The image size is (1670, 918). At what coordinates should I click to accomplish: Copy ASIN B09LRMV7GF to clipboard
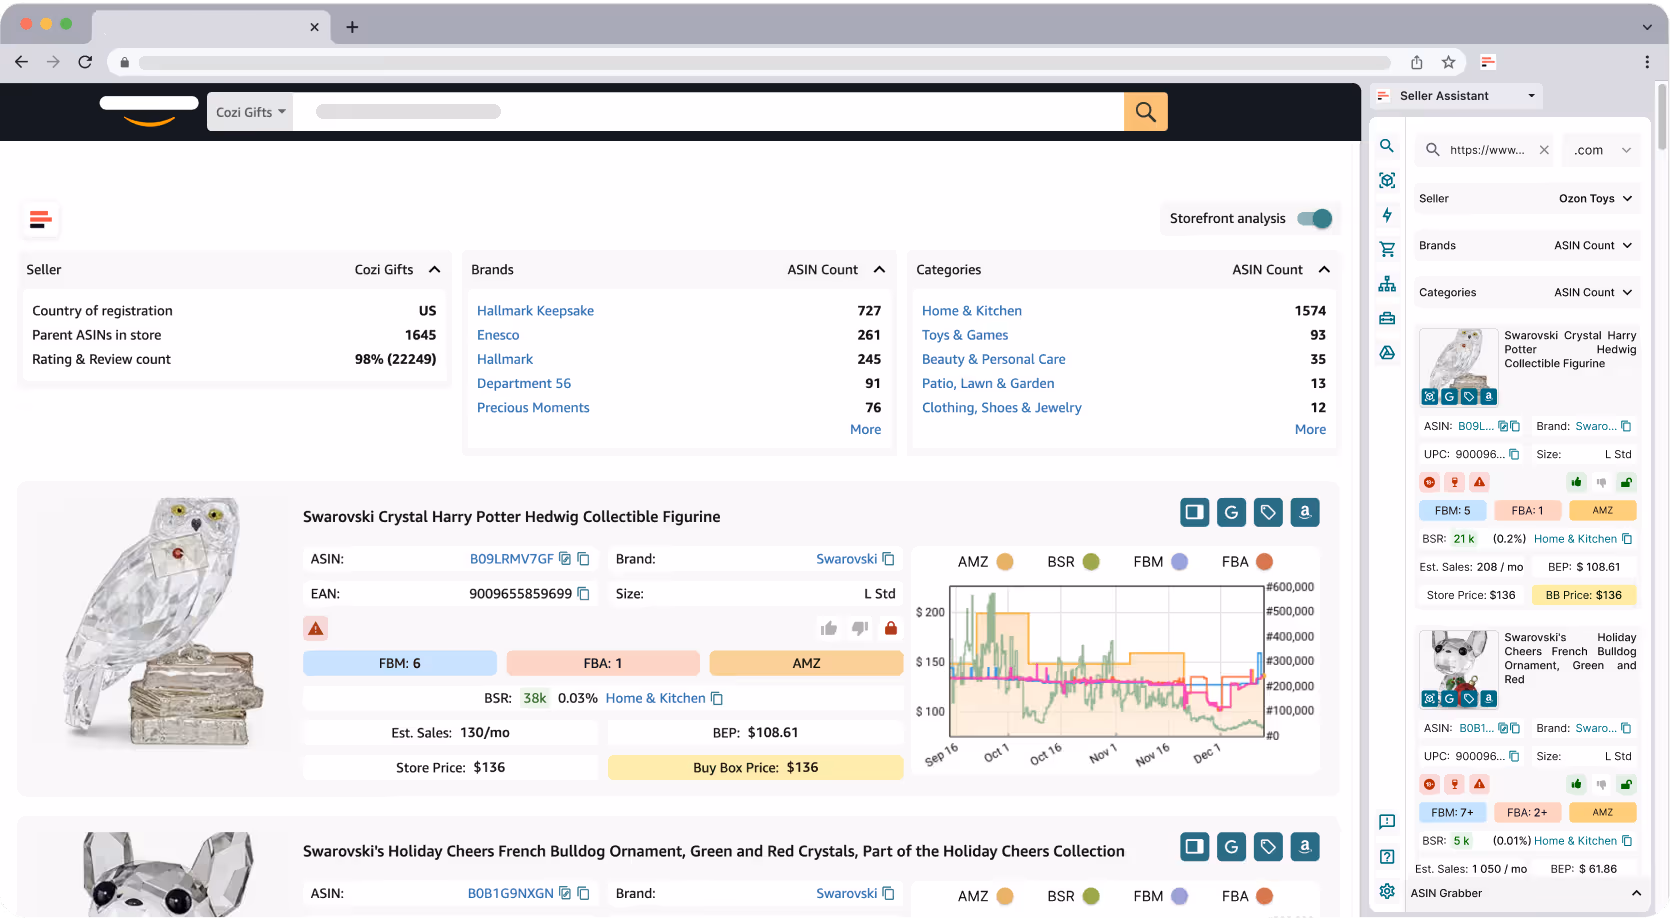583,559
